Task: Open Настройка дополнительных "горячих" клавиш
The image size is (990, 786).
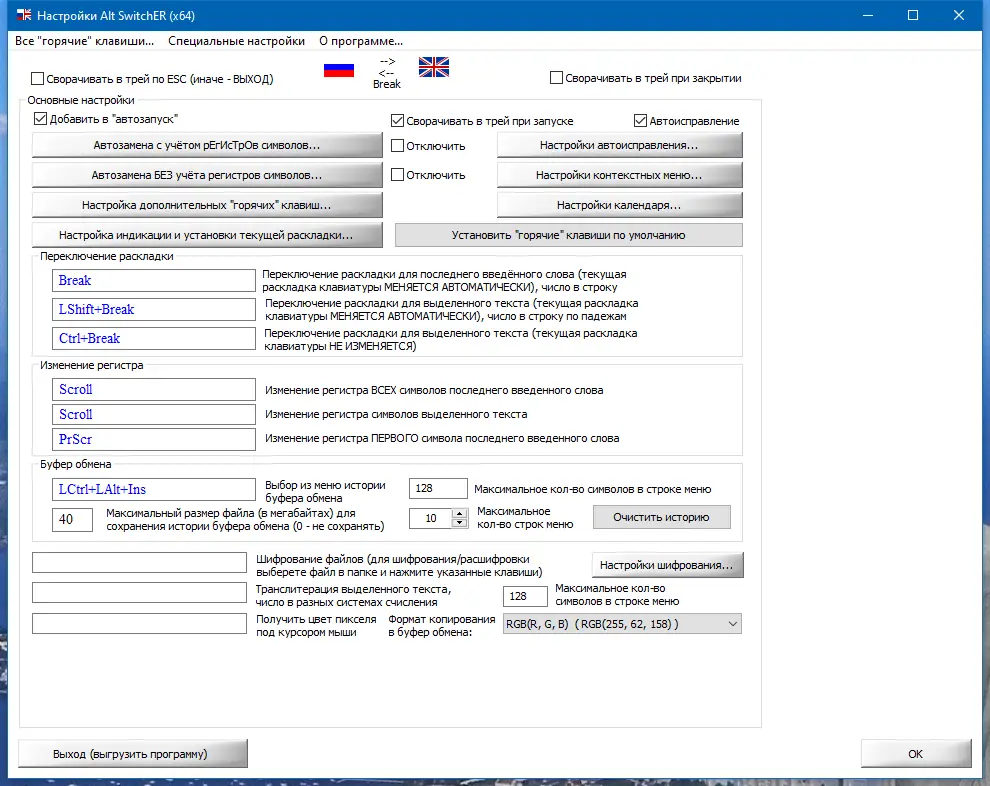Action: tap(207, 205)
